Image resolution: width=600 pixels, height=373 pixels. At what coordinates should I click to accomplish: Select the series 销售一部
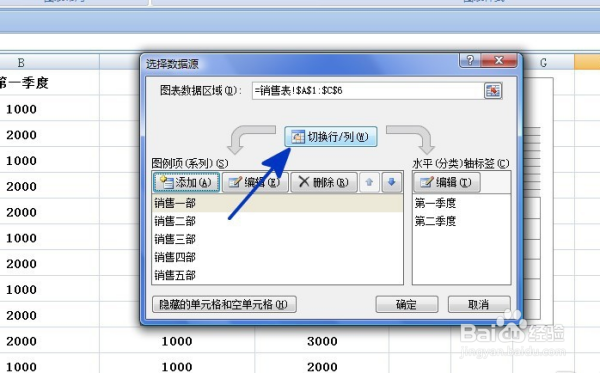(277, 203)
